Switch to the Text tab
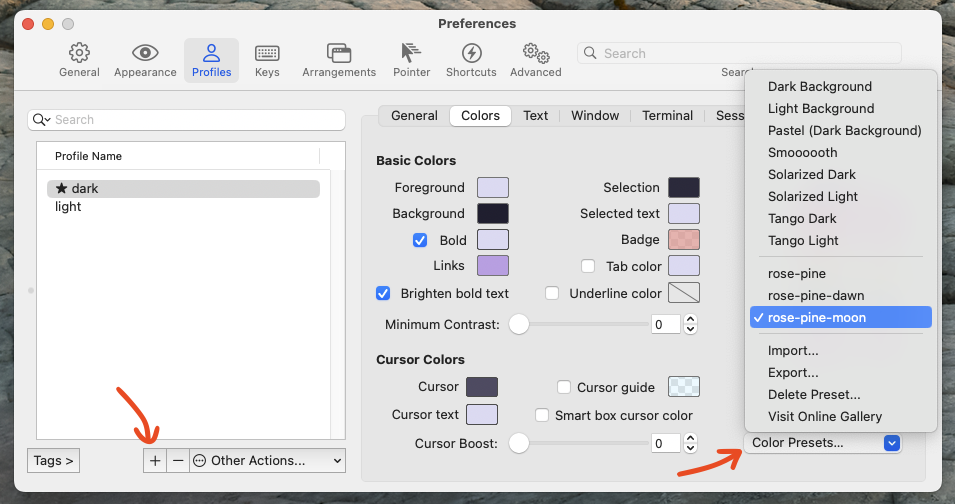The image size is (955, 504). [x=536, y=115]
